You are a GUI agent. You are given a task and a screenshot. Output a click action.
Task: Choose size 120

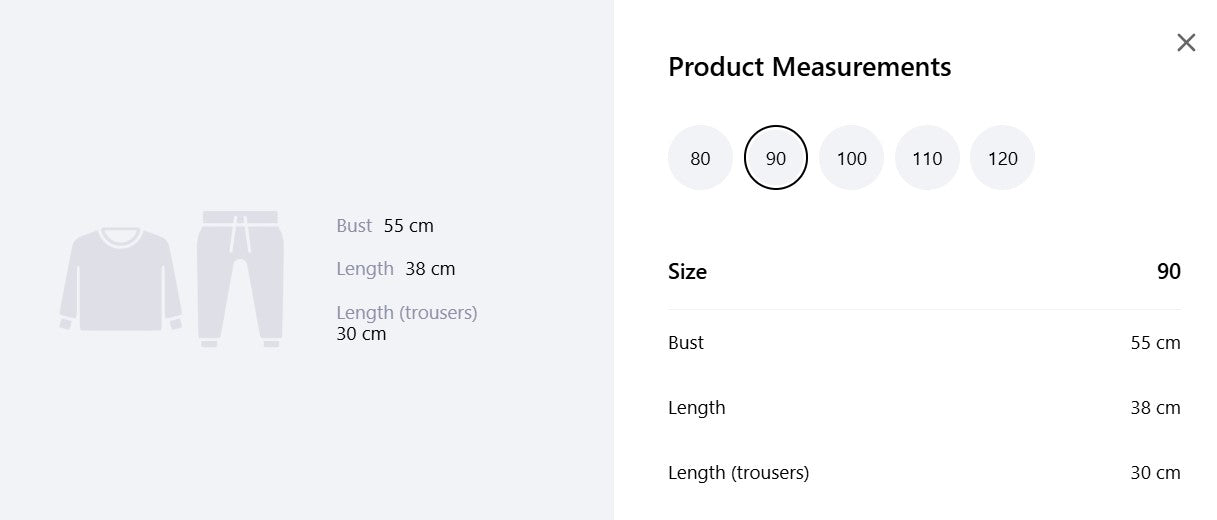coord(1003,158)
